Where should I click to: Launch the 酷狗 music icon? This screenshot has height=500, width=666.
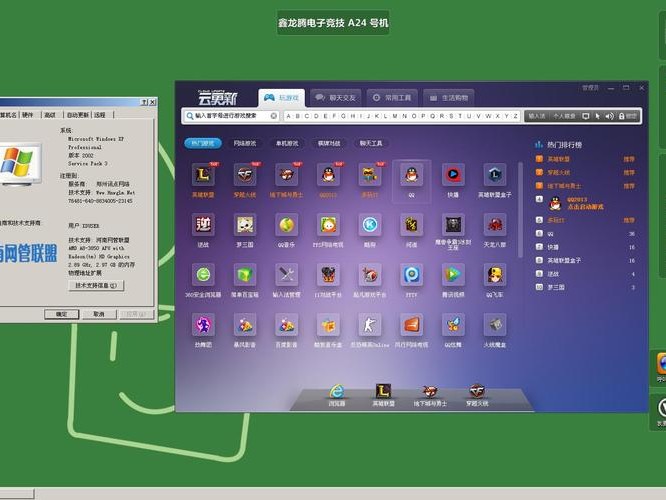click(370, 225)
